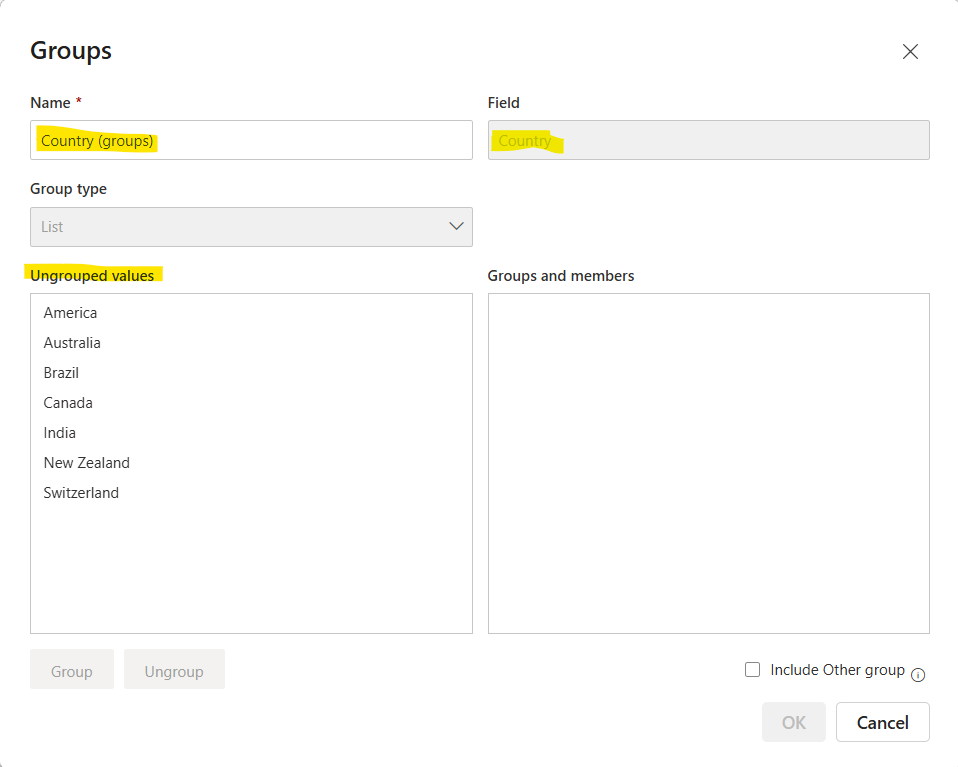Select Australia from the ungrouped list
958x767 pixels.
tap(71, 342)
